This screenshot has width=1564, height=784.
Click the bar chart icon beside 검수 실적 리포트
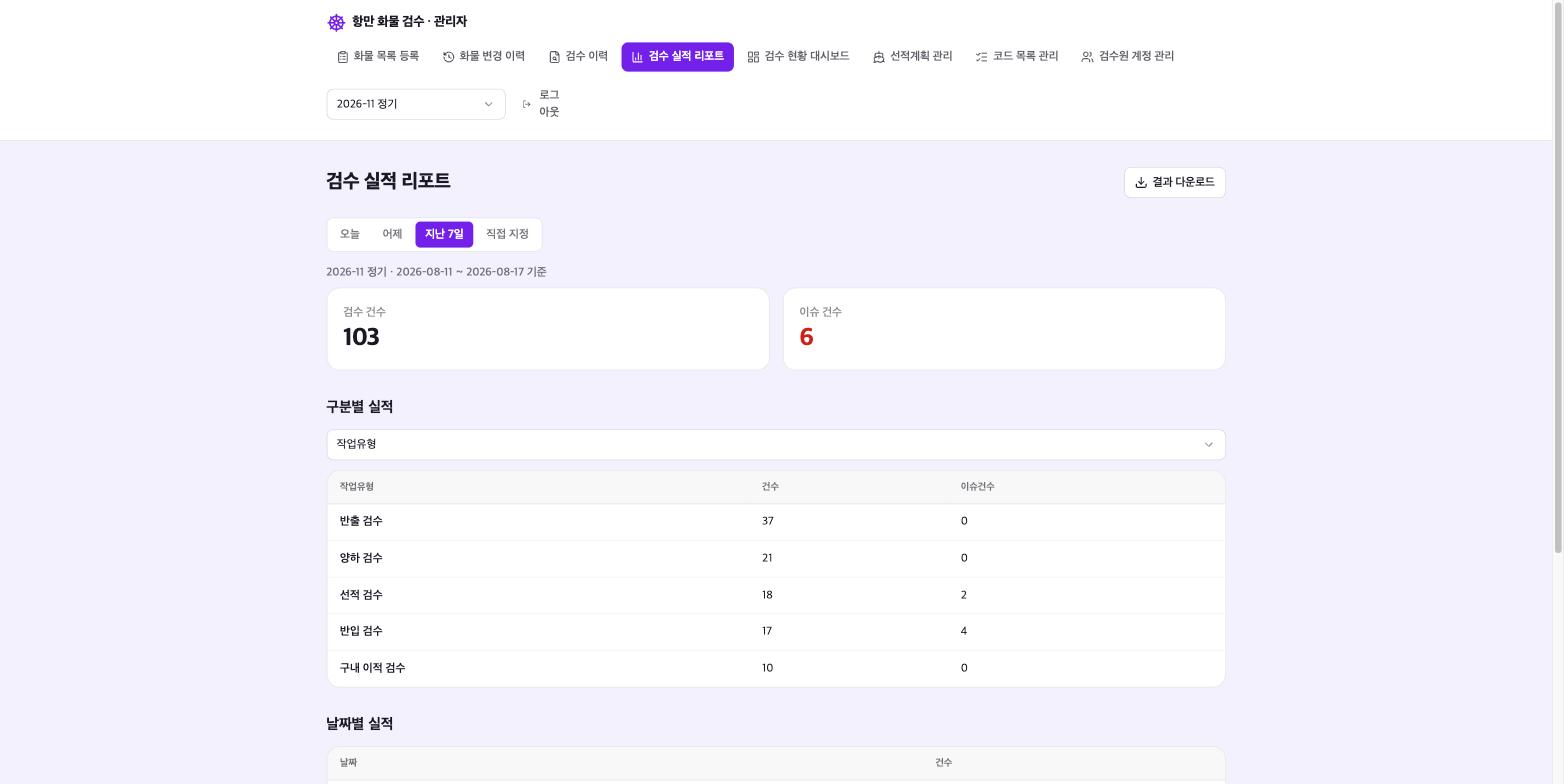[637, 57]
